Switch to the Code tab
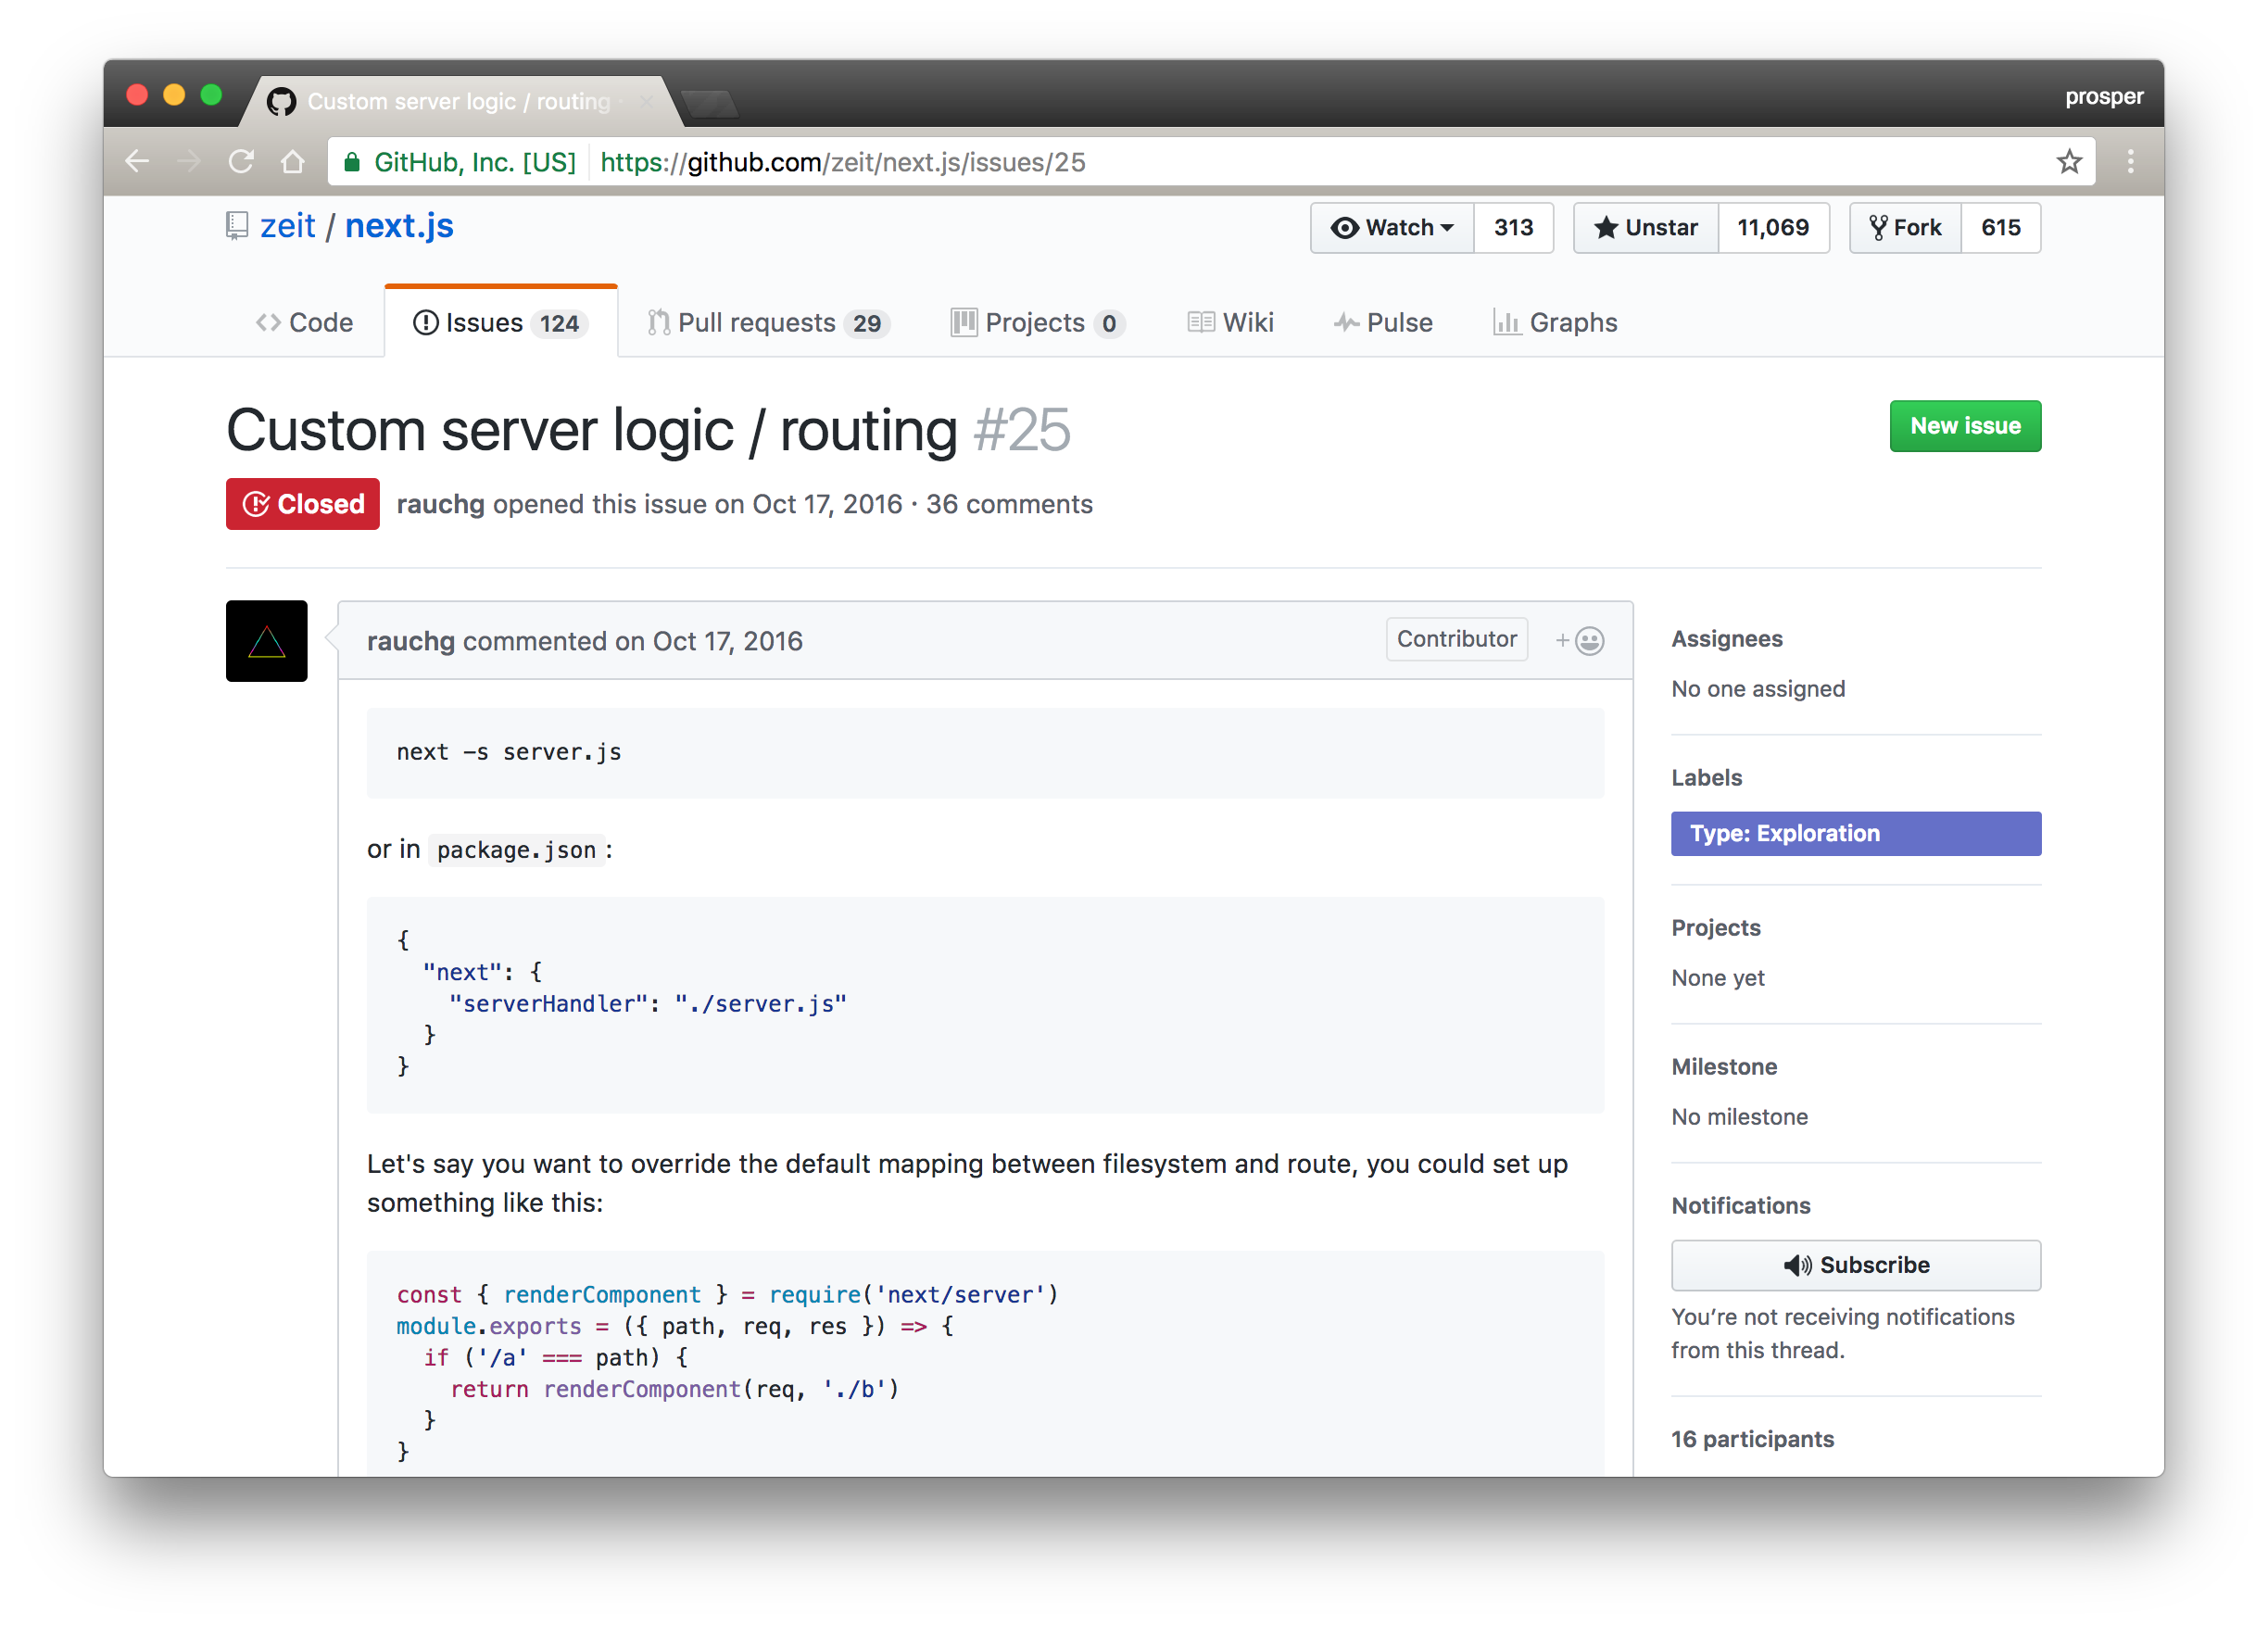This screenshot has width=2268, height=1625. 305,323
